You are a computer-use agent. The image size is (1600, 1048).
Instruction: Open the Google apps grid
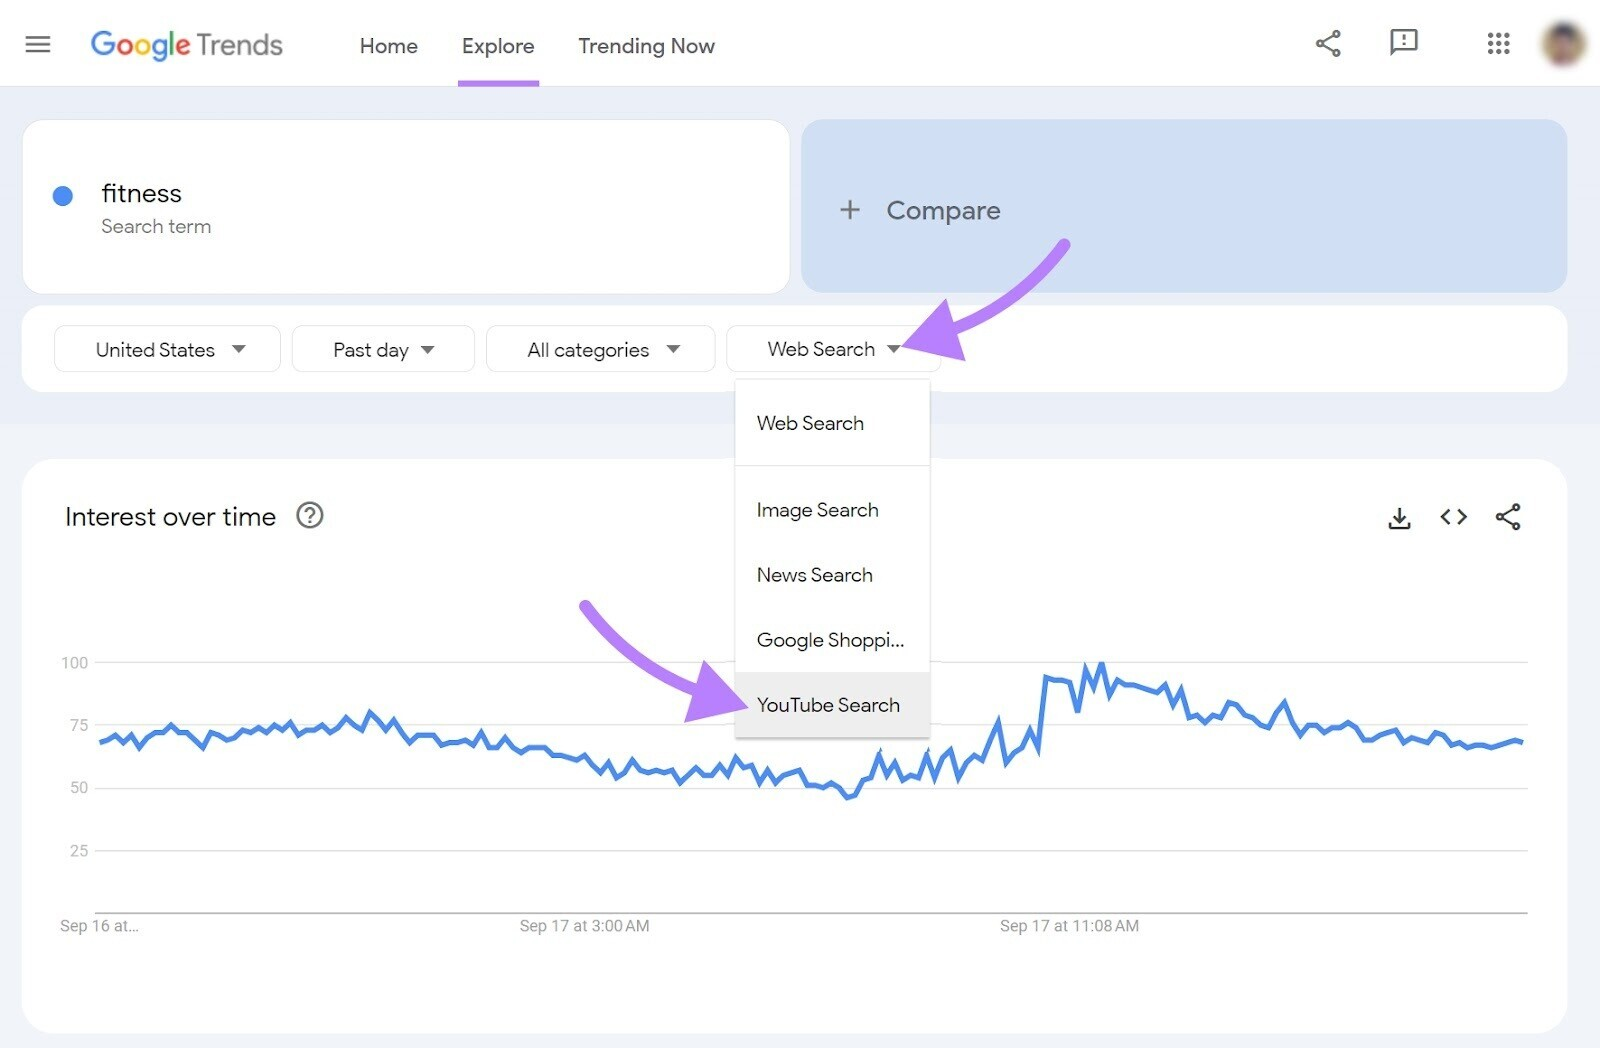[1497, 43]
